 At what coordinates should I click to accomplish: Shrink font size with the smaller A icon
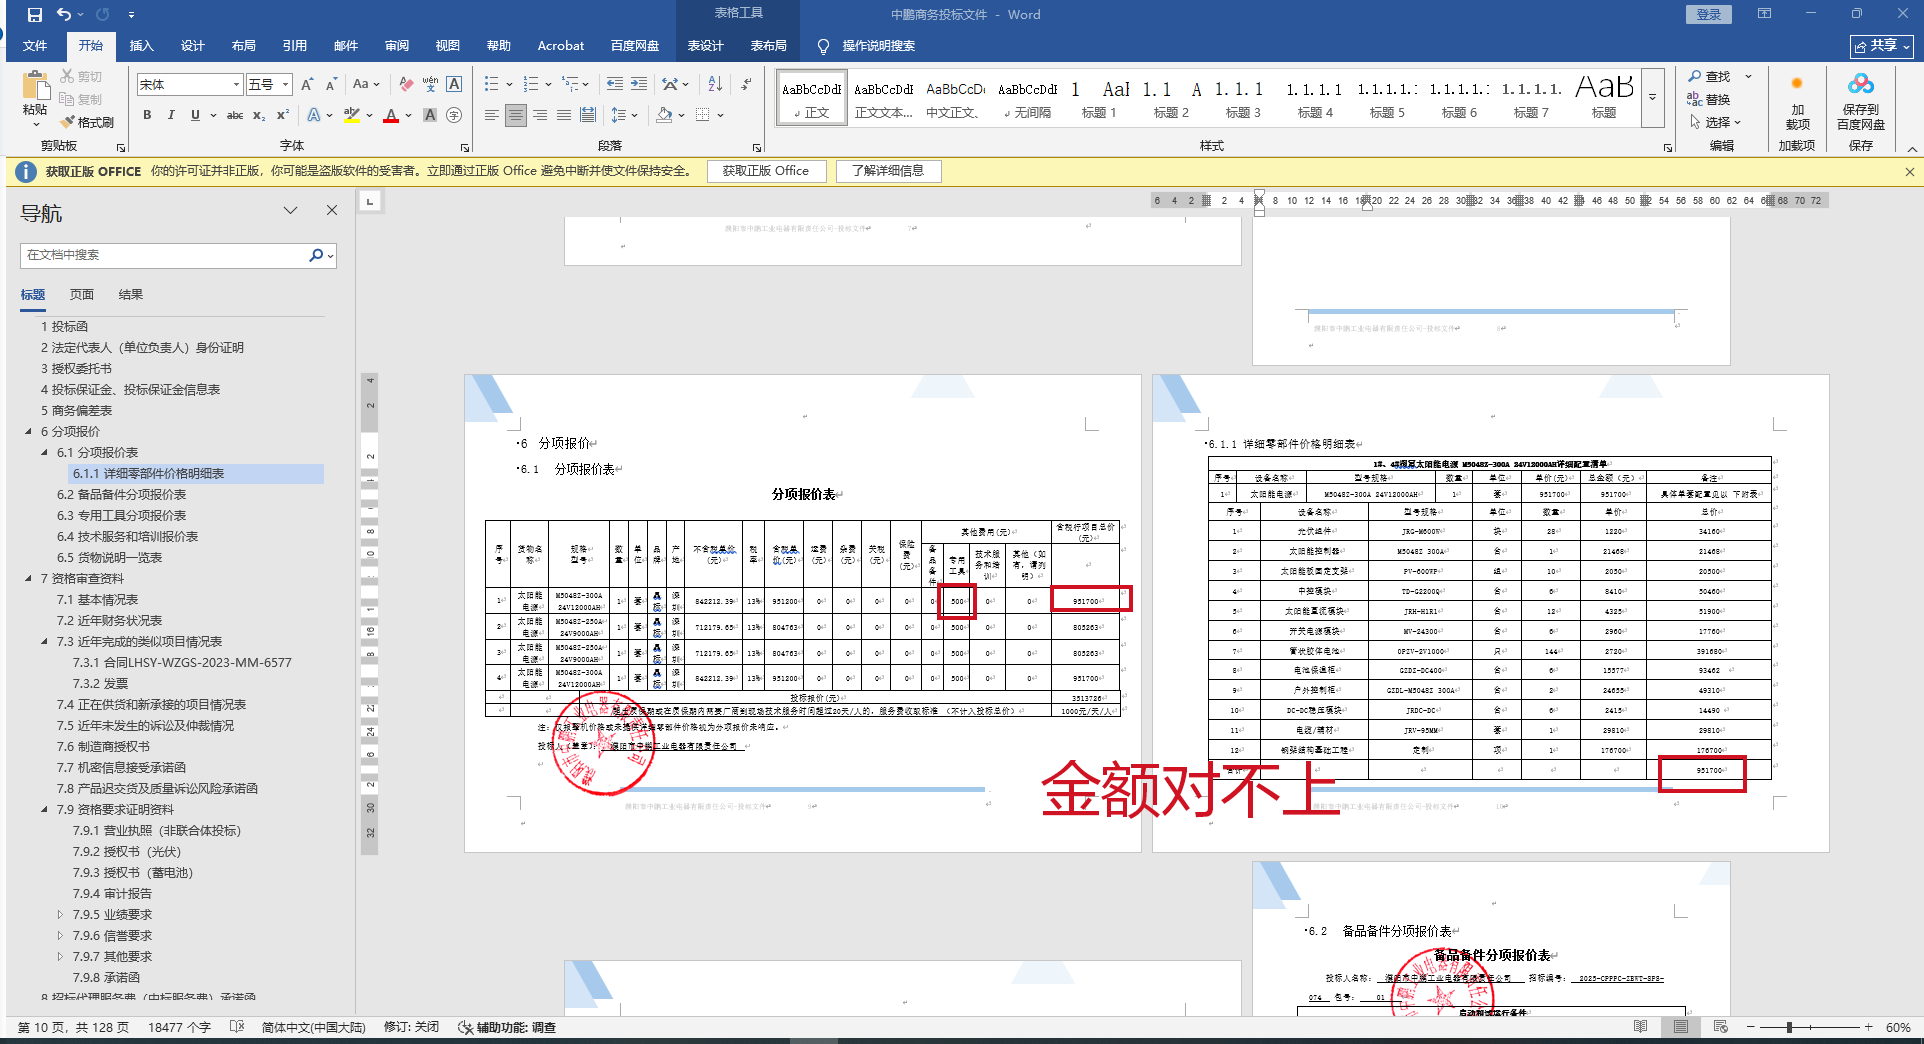click(331, 85)
